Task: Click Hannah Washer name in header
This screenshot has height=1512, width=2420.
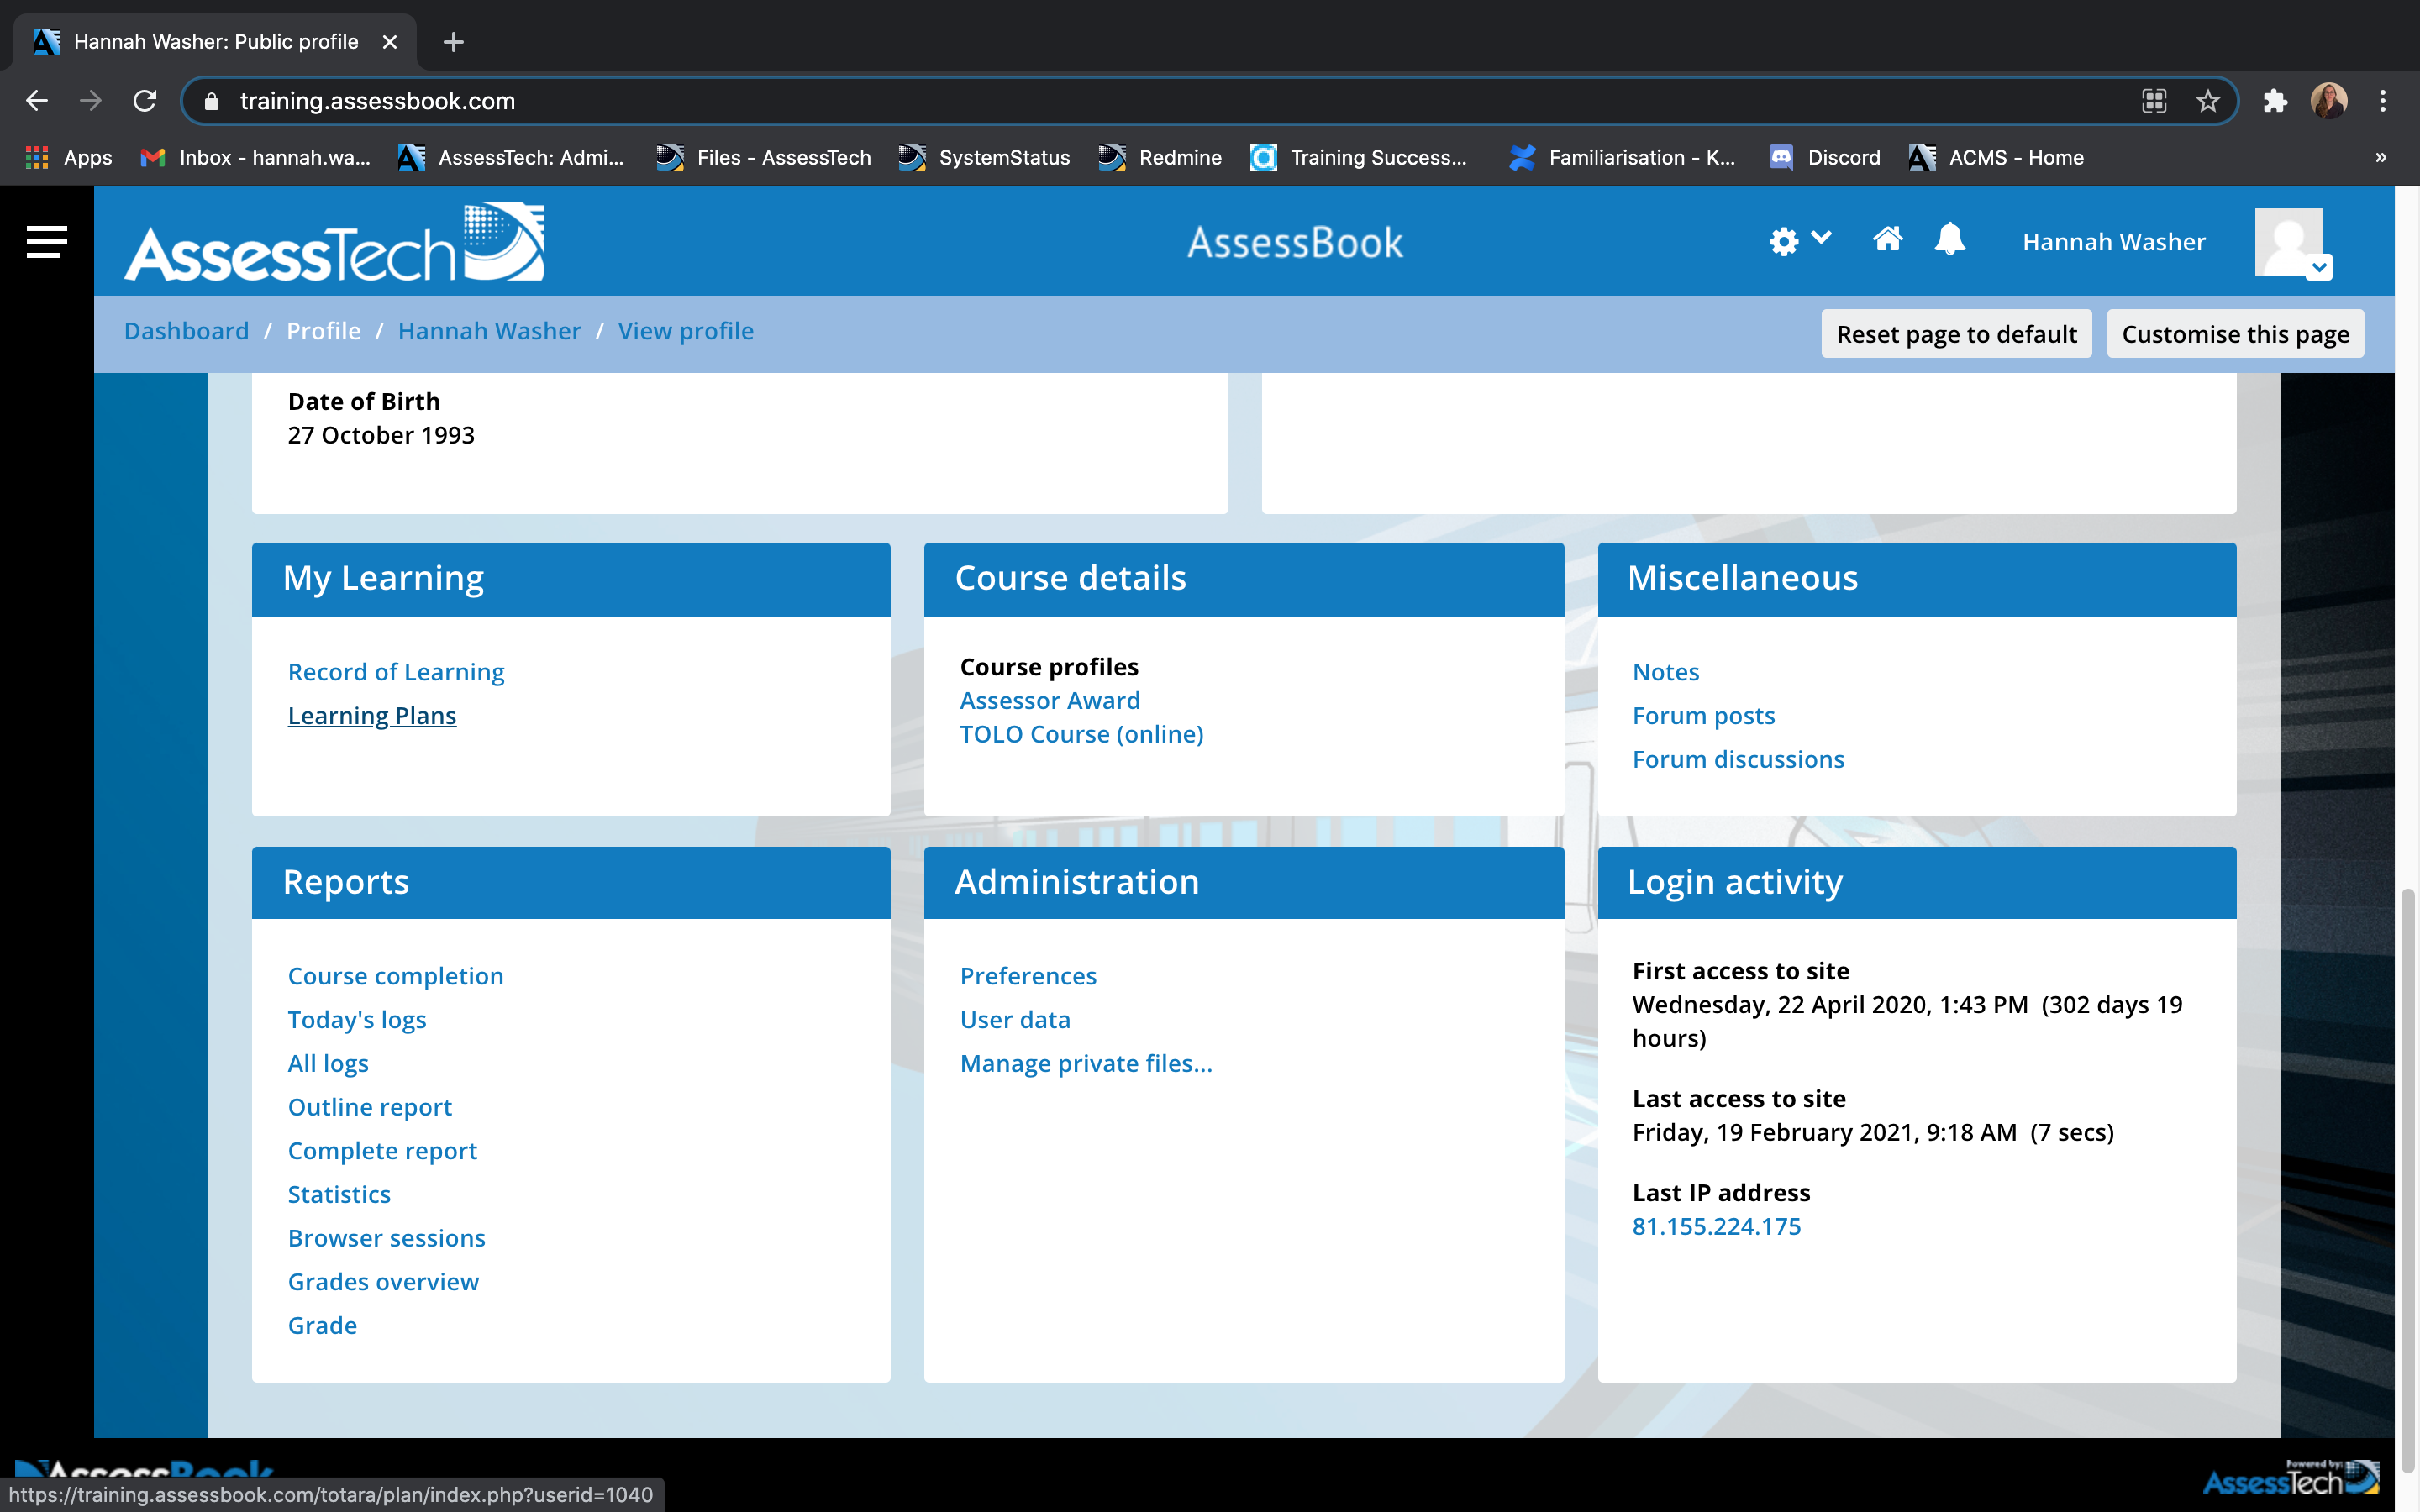Action: click(2113, 242)
